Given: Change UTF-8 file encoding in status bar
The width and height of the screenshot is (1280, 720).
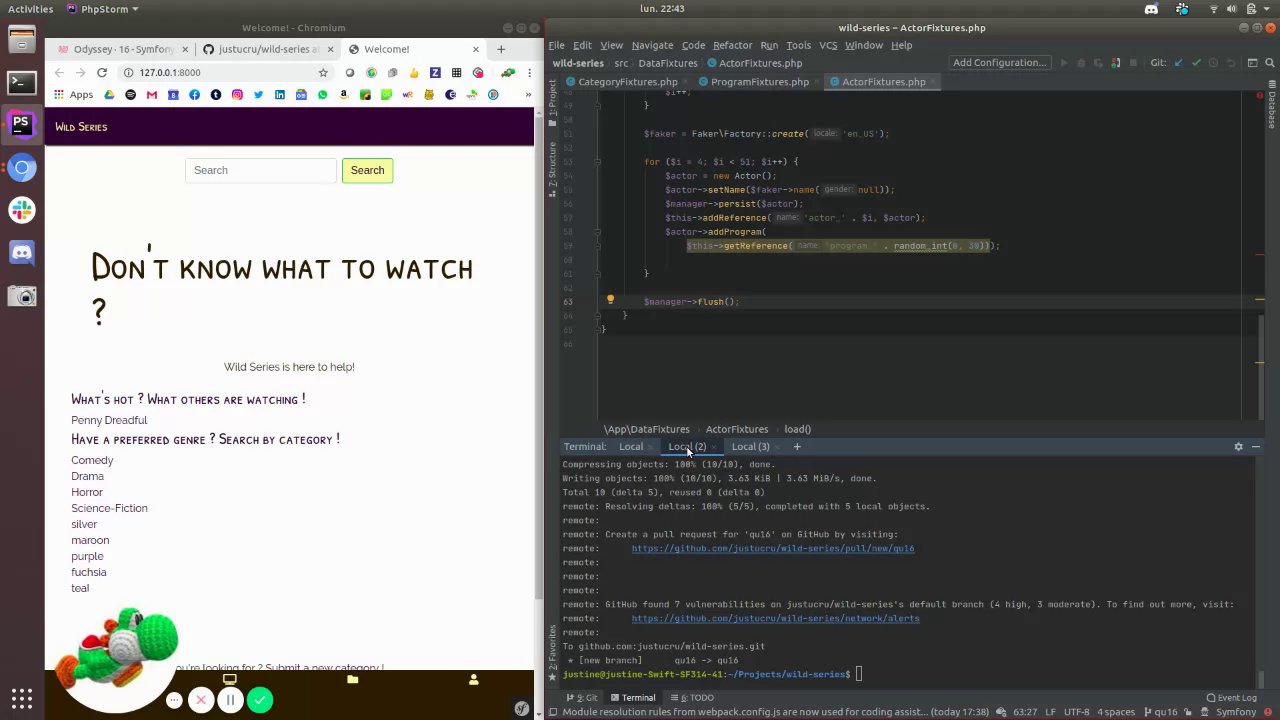Looking at the screenshot, I should coord(1076,712).
